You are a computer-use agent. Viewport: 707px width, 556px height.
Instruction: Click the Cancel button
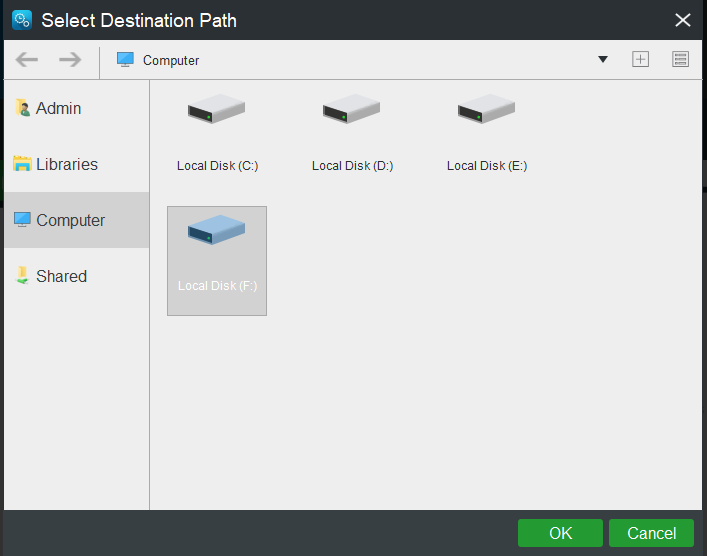click(651, 533)
